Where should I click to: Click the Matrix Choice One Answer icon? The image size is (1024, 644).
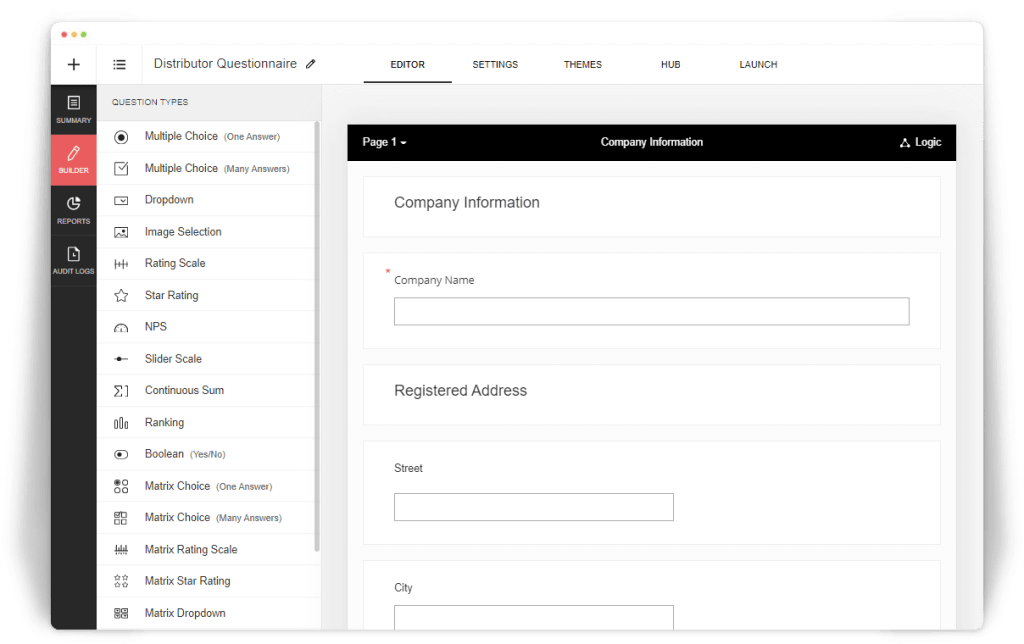tap(121, 487)
